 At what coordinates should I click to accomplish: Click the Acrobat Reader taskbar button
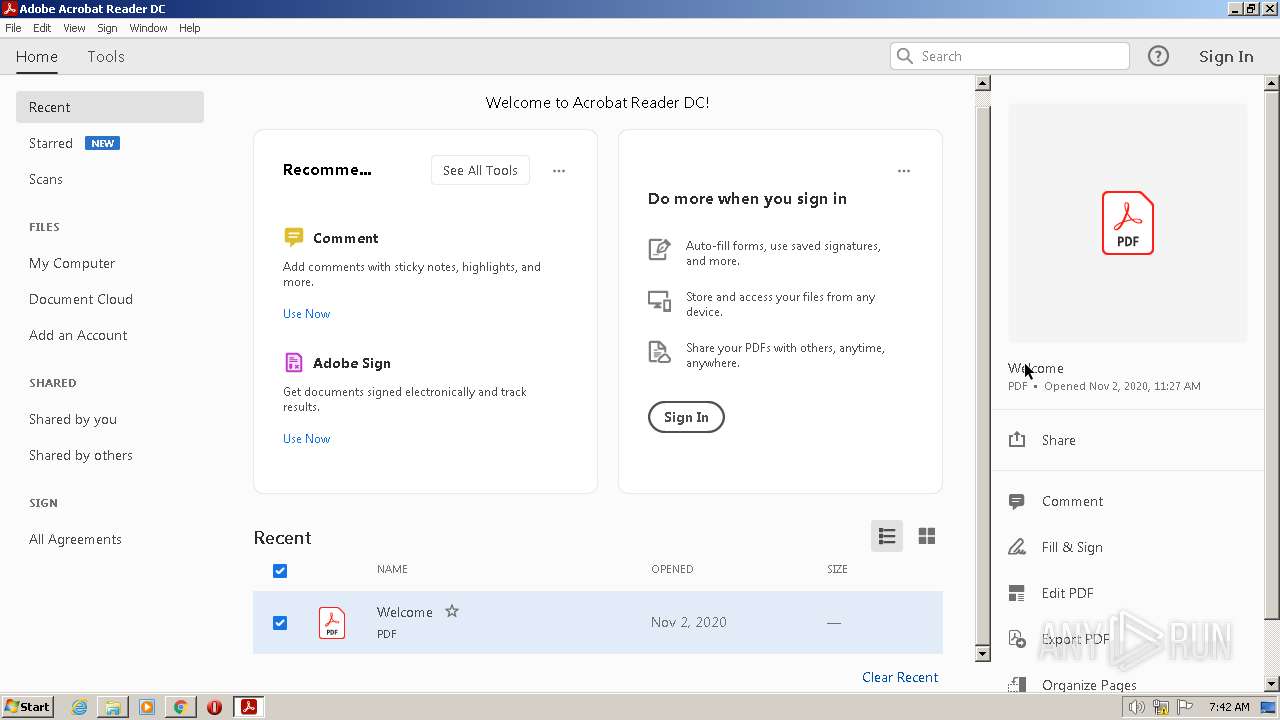point(248,707)
